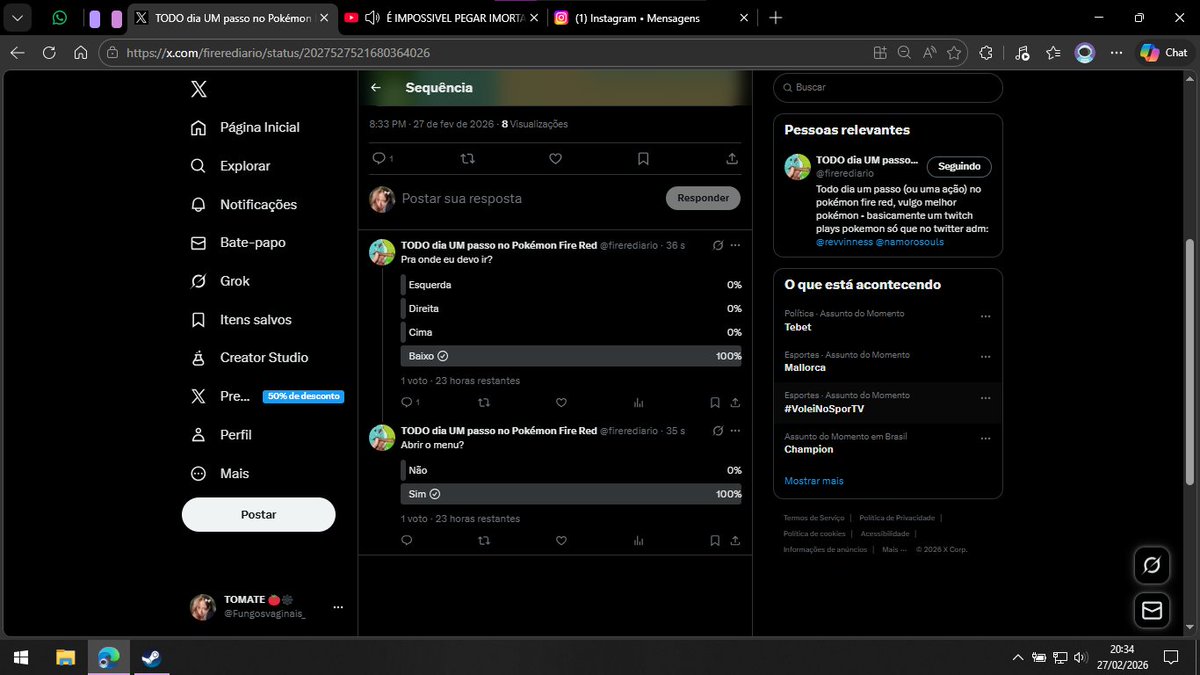Image resolution: width=1200 pixels, height=675 pixels.
Task: Select the Não poll option
Action: [571, 470]
